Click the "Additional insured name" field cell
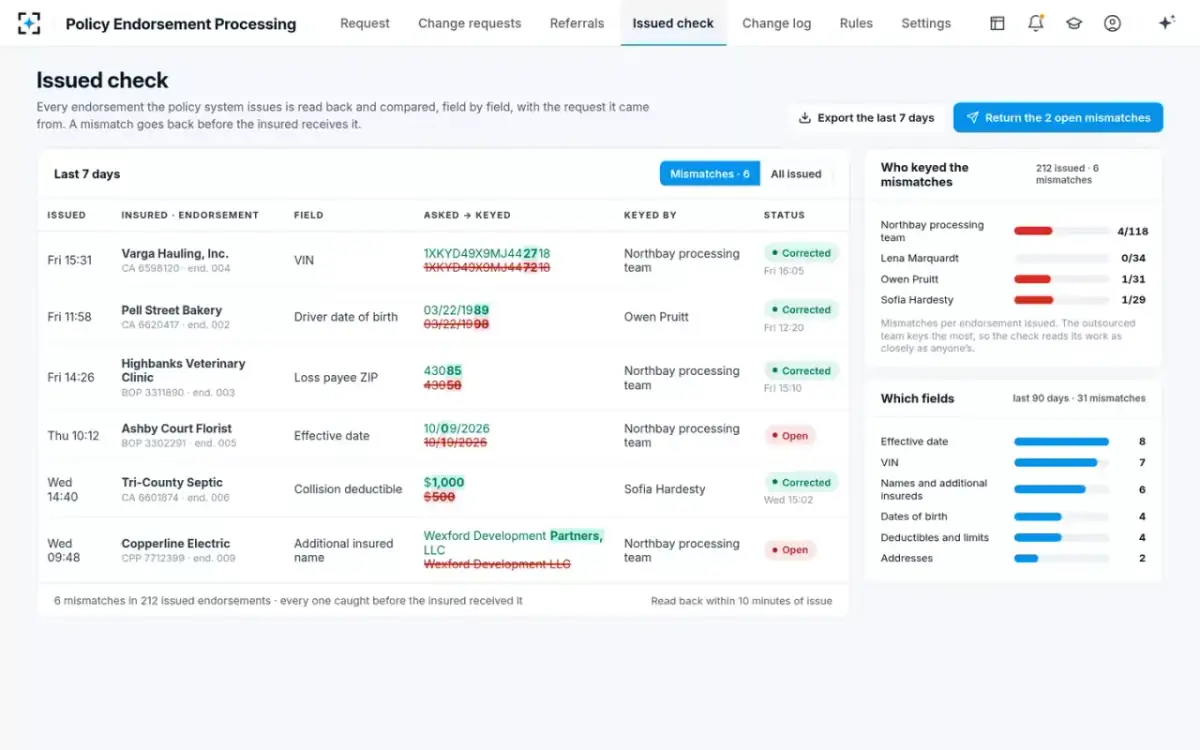This screenshot has width=1200, height=750. [344, 551]
